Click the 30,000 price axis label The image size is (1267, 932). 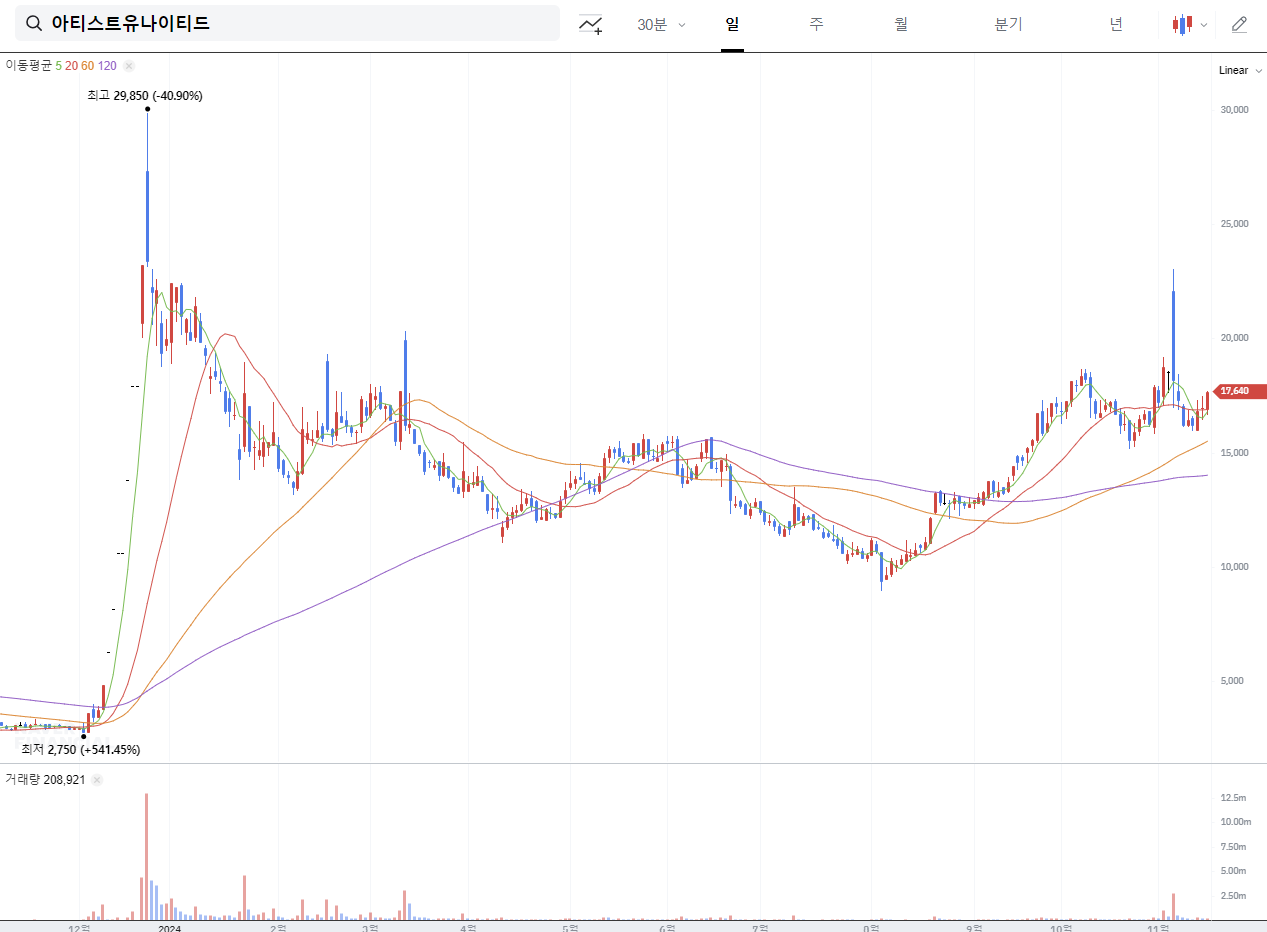[x=1234, y=110]
